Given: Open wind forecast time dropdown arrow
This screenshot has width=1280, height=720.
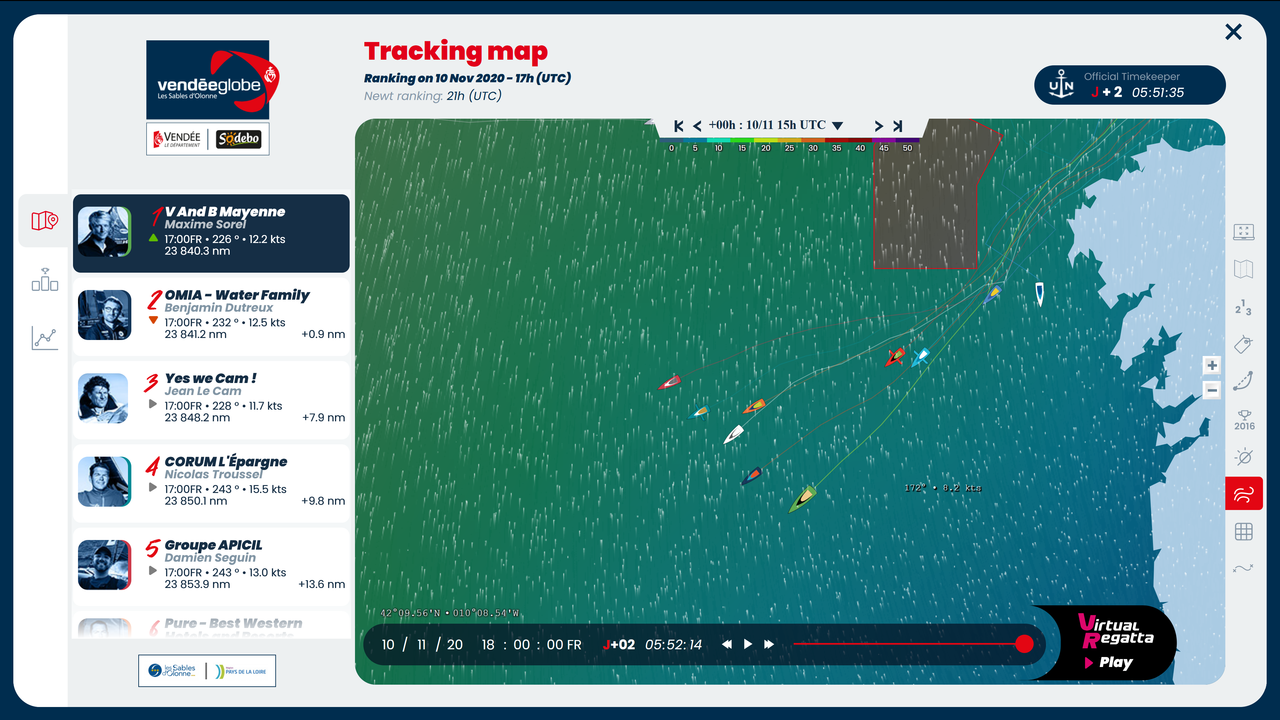Looking at the screenshot, I should point(837,126).
